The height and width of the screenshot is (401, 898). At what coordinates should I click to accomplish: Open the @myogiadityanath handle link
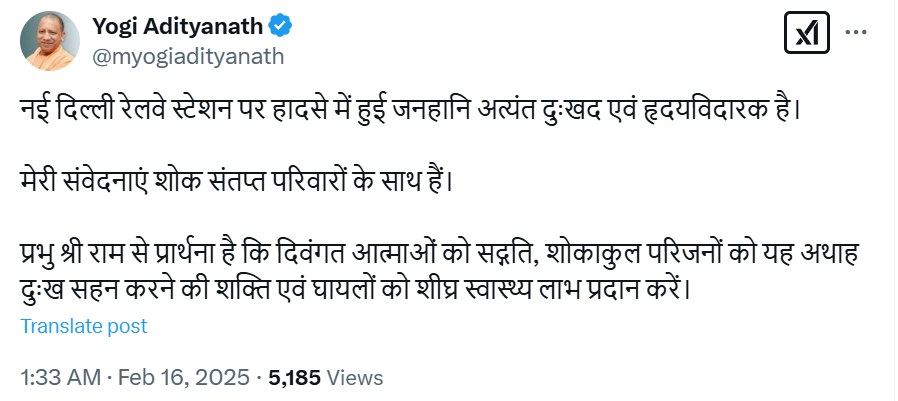click(x=188, y=56)
